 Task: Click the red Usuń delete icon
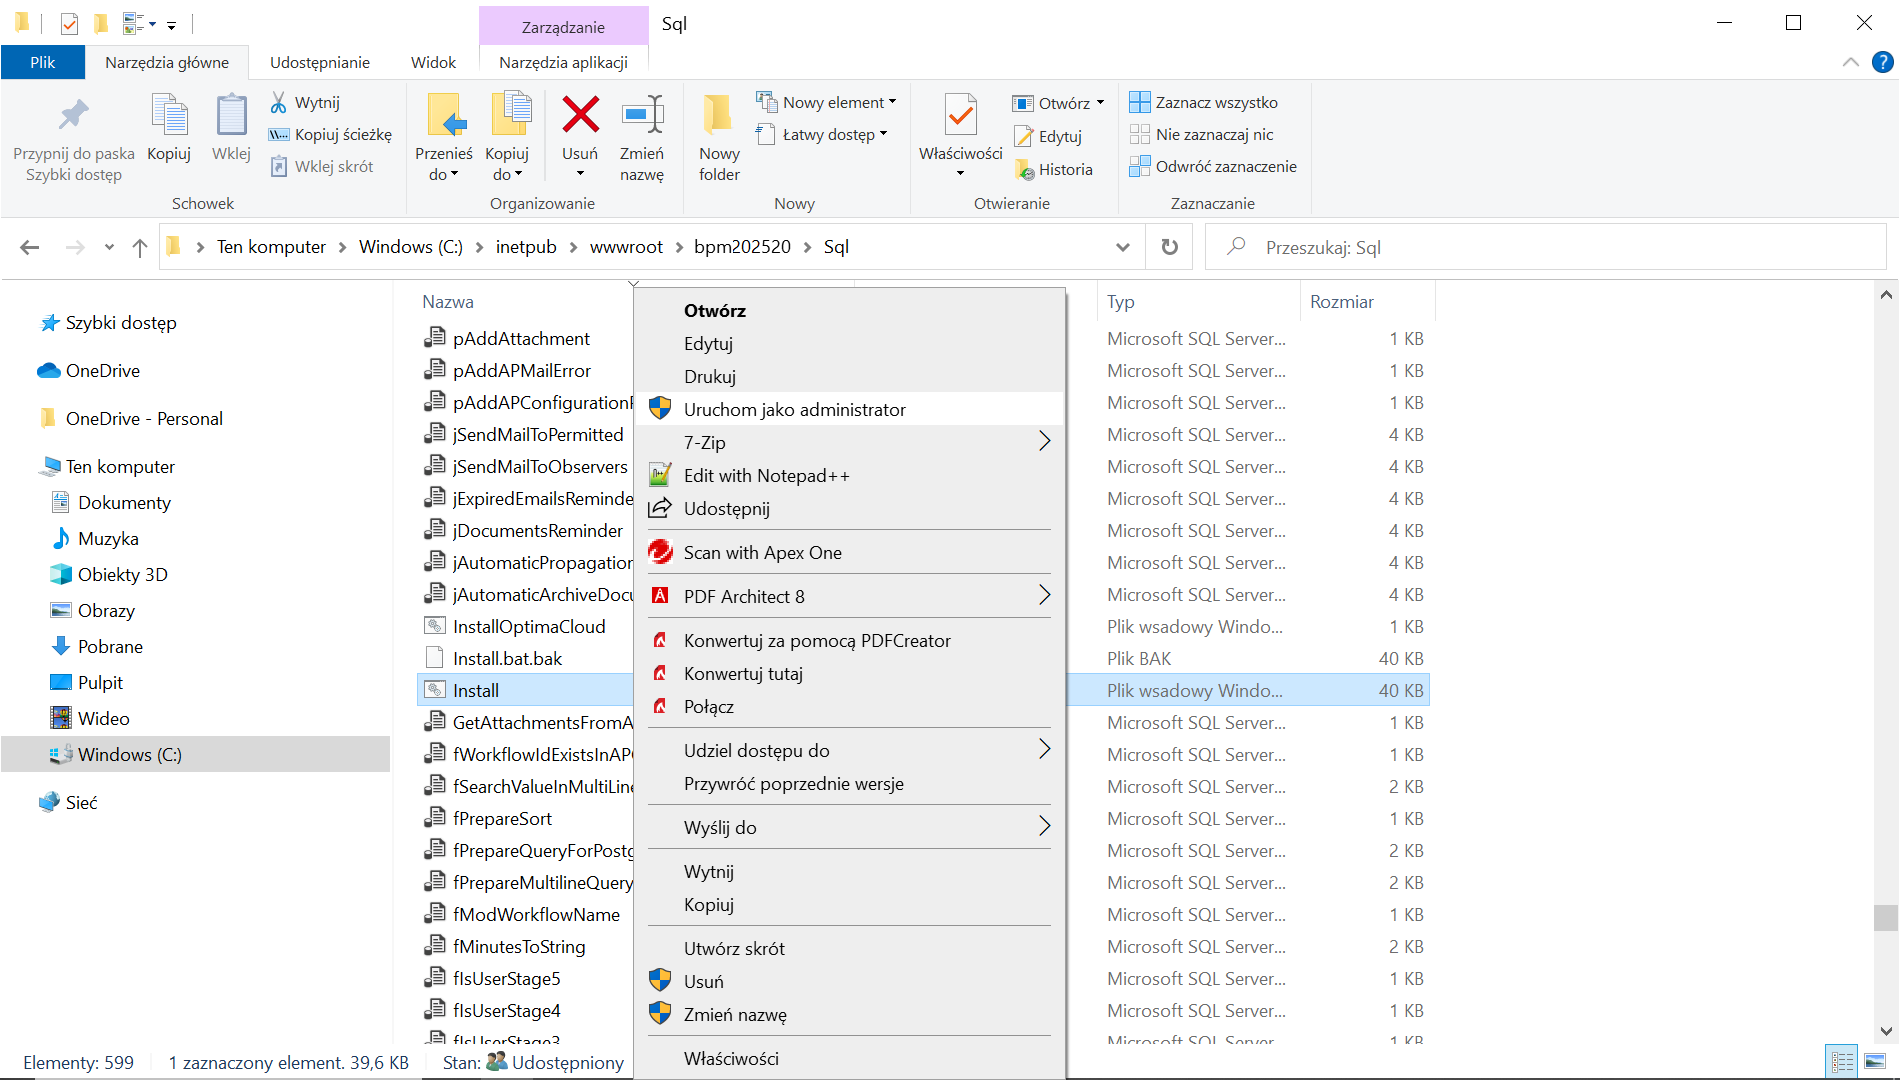(580, 115)
